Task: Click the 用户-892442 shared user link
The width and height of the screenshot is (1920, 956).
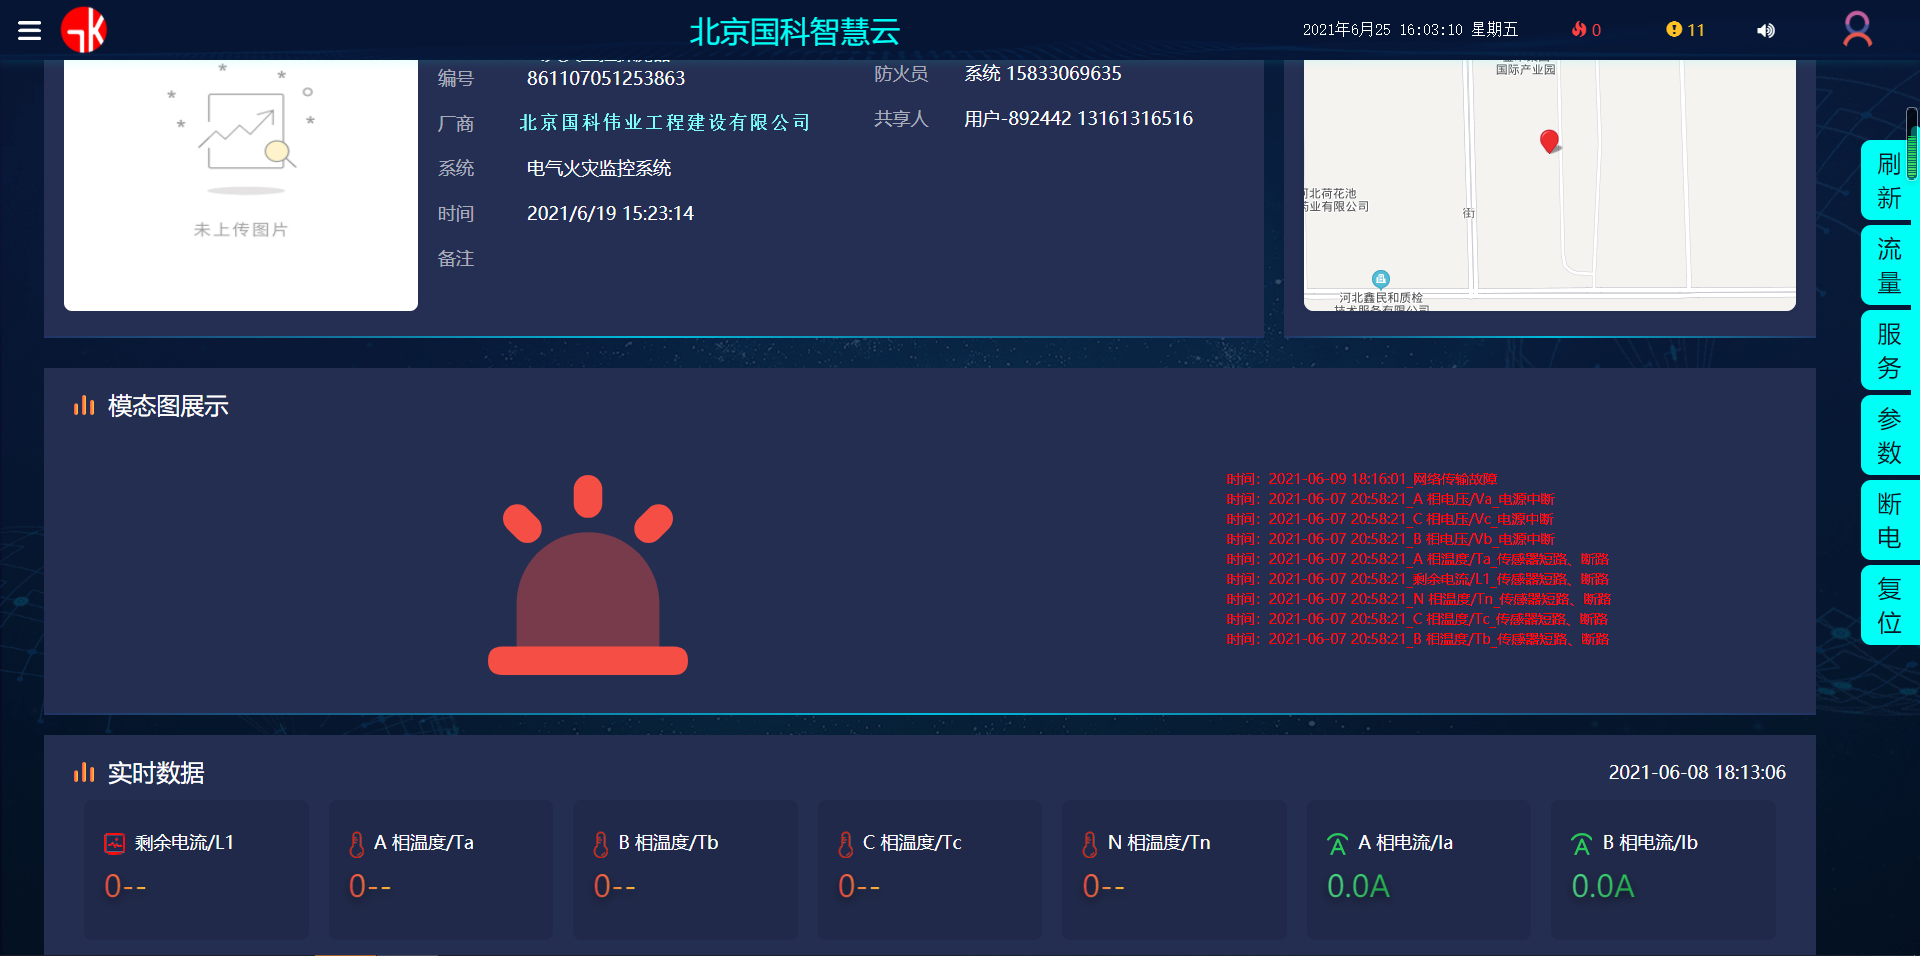Action: pyautogui.click(x=1077, y=118)
